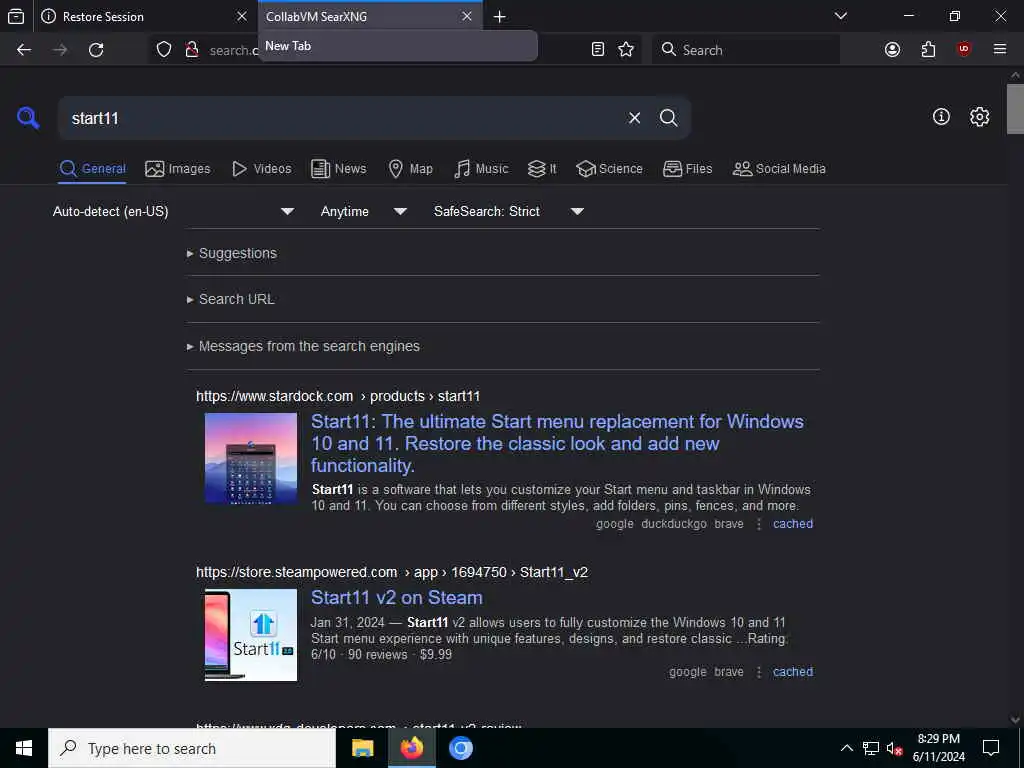1024x768 pixels.
Task: Open the Windows Start button
Action: click(x=24, y=748)
